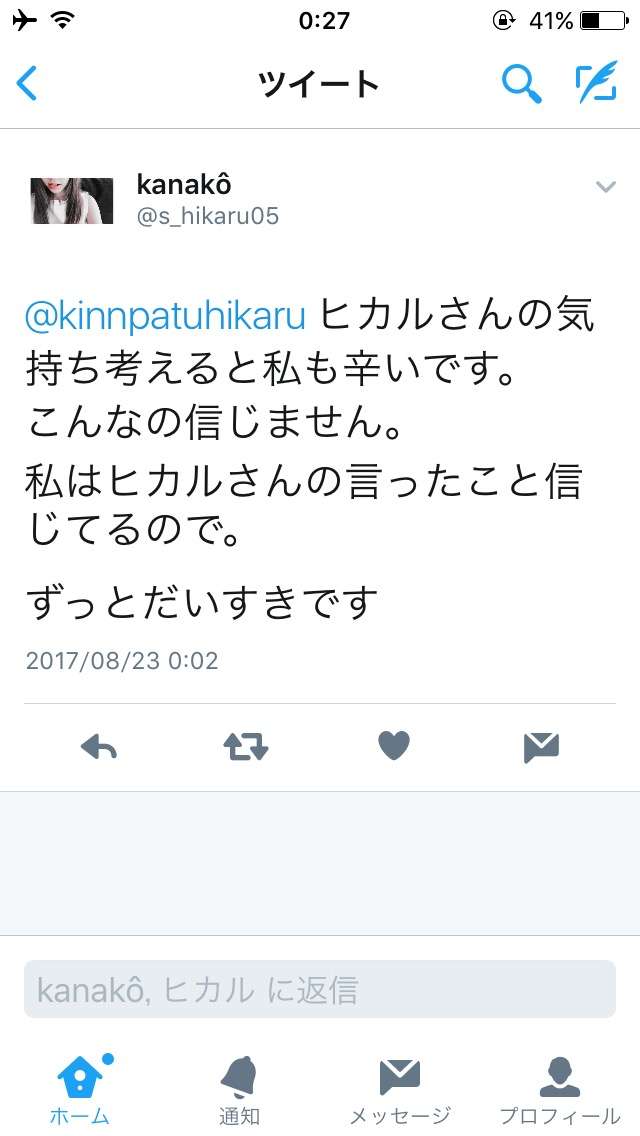Tap the kanakô display name

point(184,185)
